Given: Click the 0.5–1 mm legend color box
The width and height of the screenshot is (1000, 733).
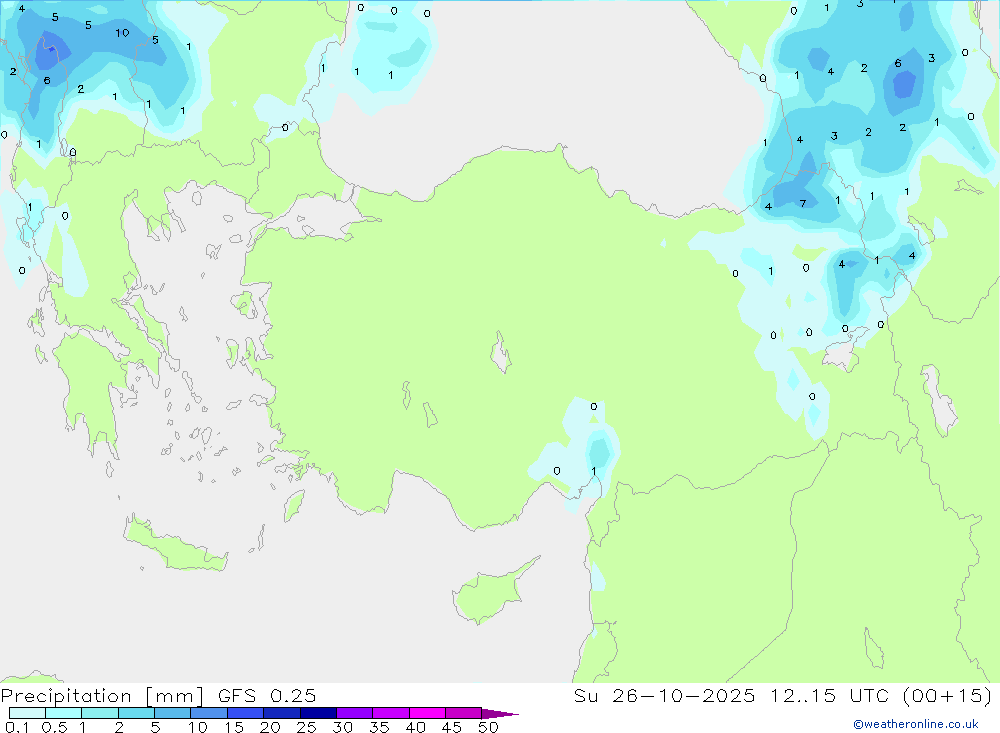Looking at the screenshot, I should (x=63, y=713).
